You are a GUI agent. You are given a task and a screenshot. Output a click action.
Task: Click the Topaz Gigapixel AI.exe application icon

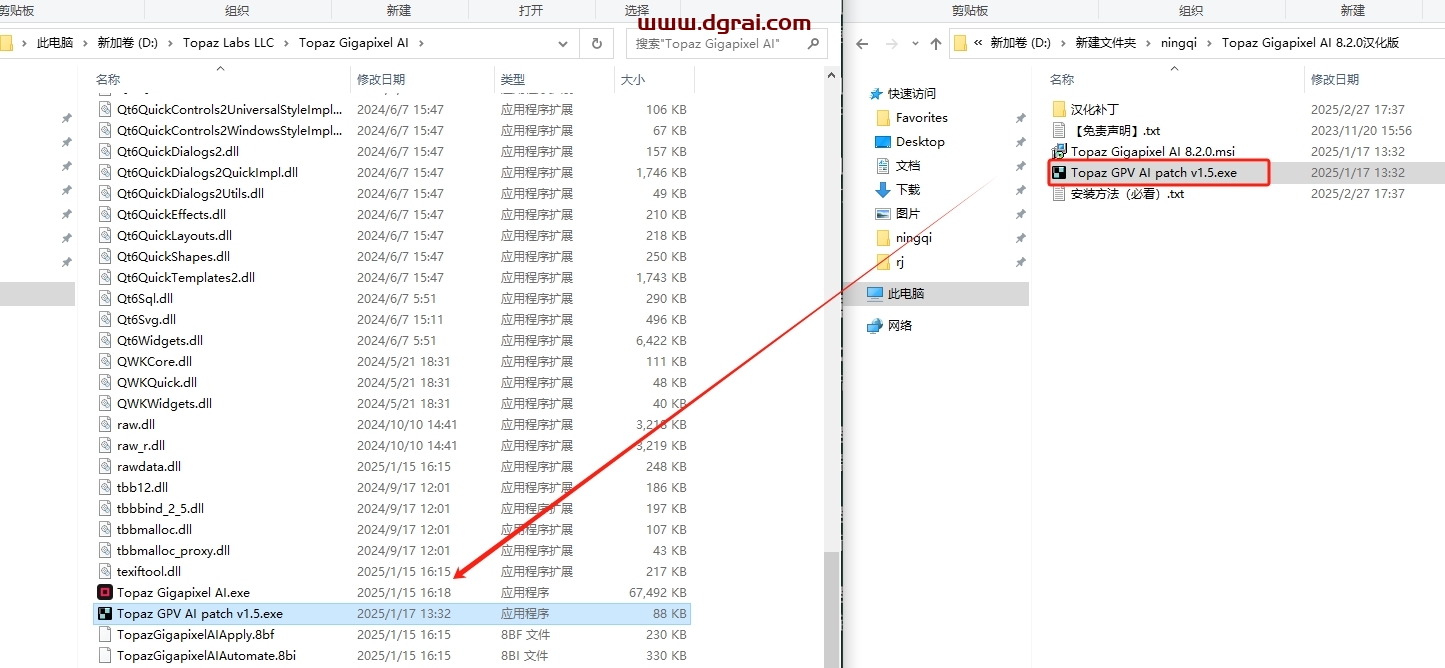(x=104, y=593)
